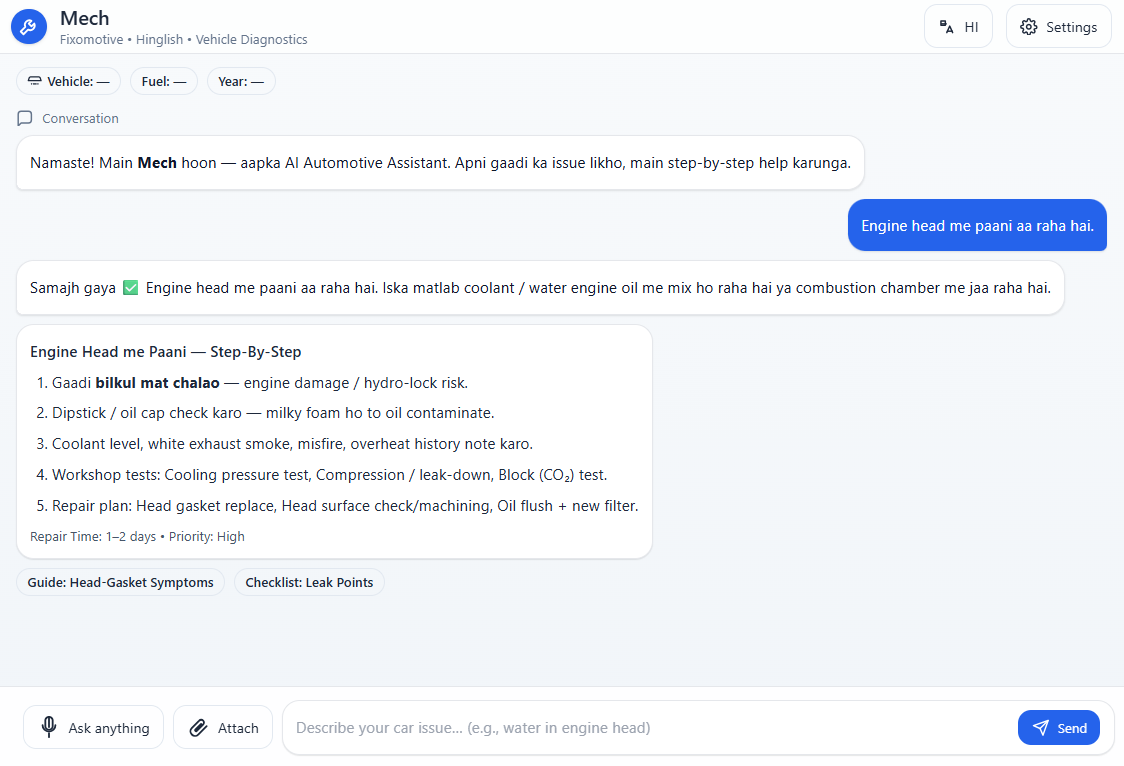Select the Conversation section header
Viewport: 1124px width, 766px height.
[x=66, y=118]
